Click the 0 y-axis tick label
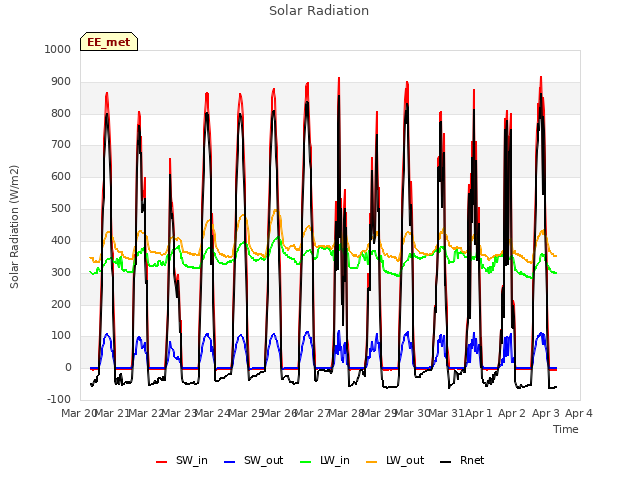640x480 pixels. [x=68, y=367]
